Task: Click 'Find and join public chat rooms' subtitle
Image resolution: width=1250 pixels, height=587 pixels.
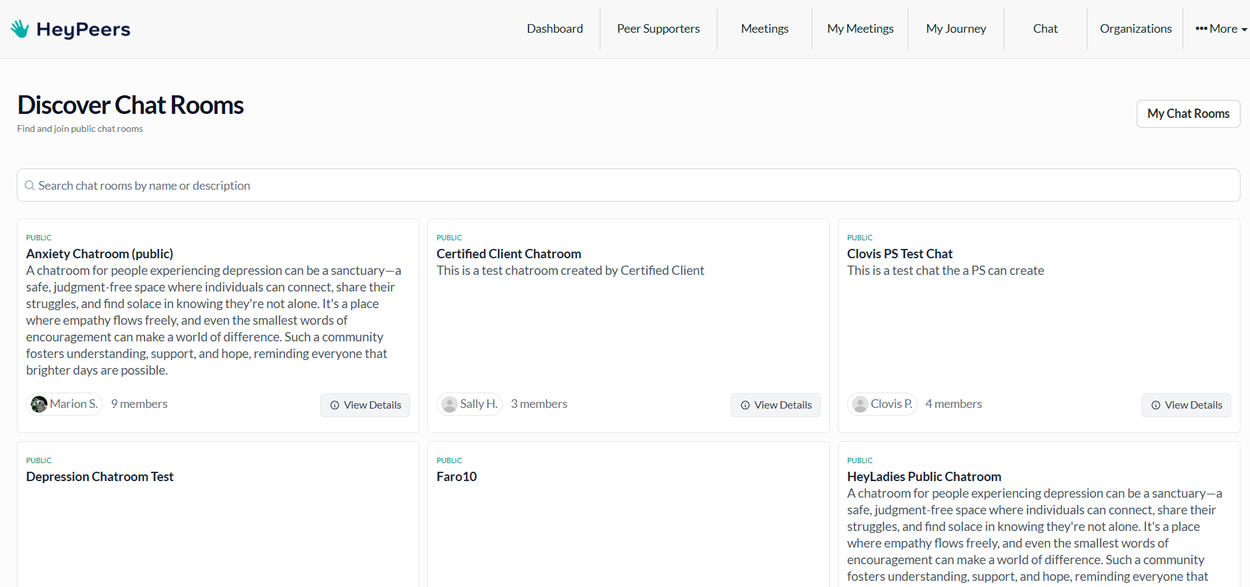Action: click(80, 129)
